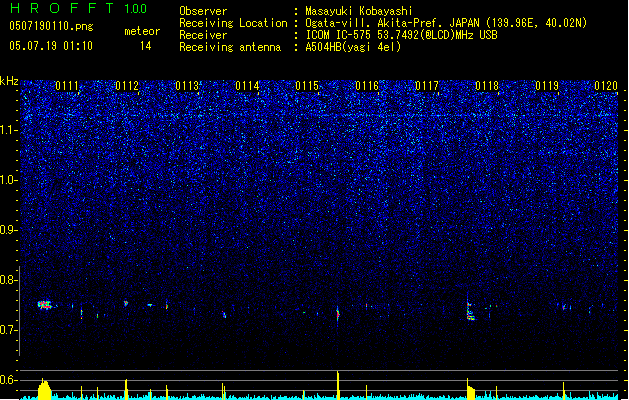Screen dimensions: 629x400
Task: Click the 1.0 kHz axis label
Action: pyautogui.click(x=9, y=180)
